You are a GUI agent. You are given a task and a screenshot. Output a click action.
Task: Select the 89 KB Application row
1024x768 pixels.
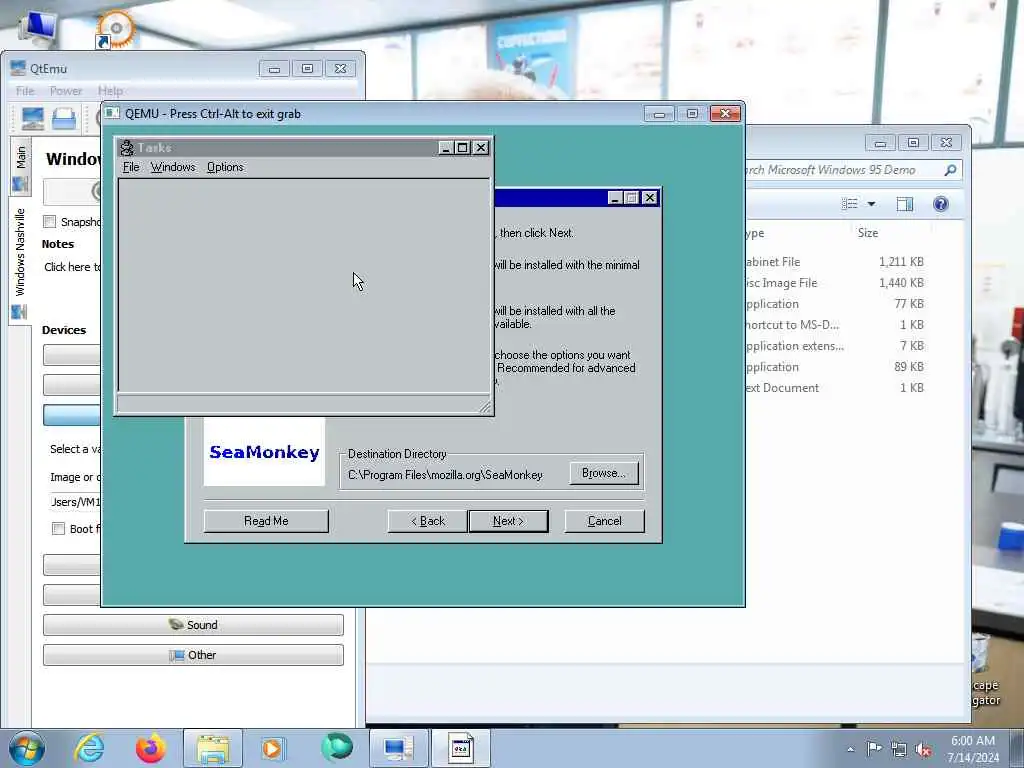point(836,366)
